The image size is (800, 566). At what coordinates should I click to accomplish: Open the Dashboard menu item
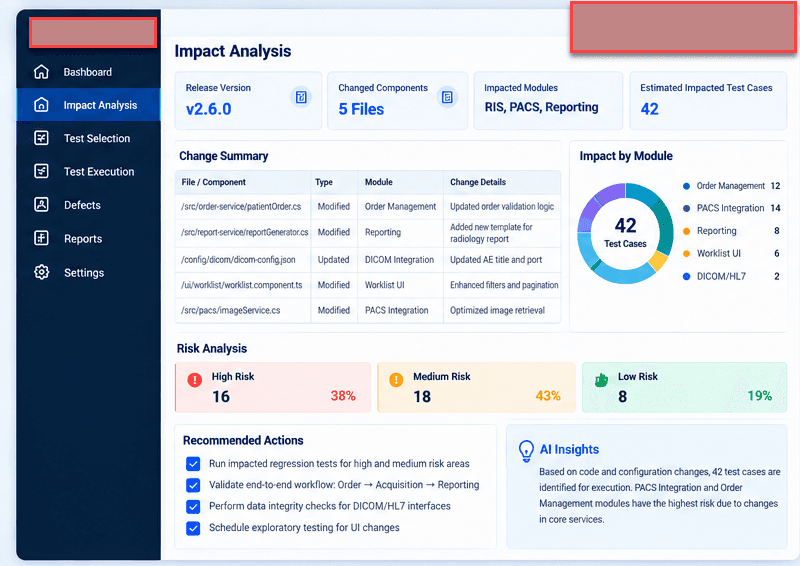(88, 72)
